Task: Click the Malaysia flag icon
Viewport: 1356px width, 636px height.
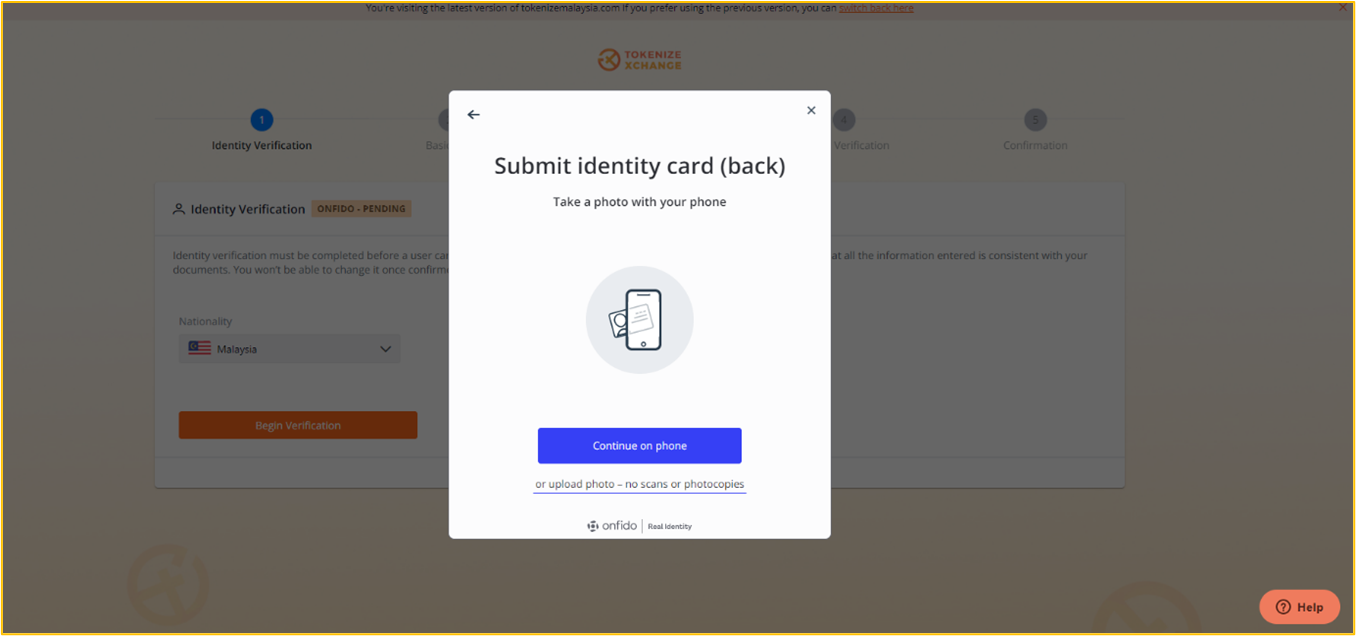Action: pos(199,349)
